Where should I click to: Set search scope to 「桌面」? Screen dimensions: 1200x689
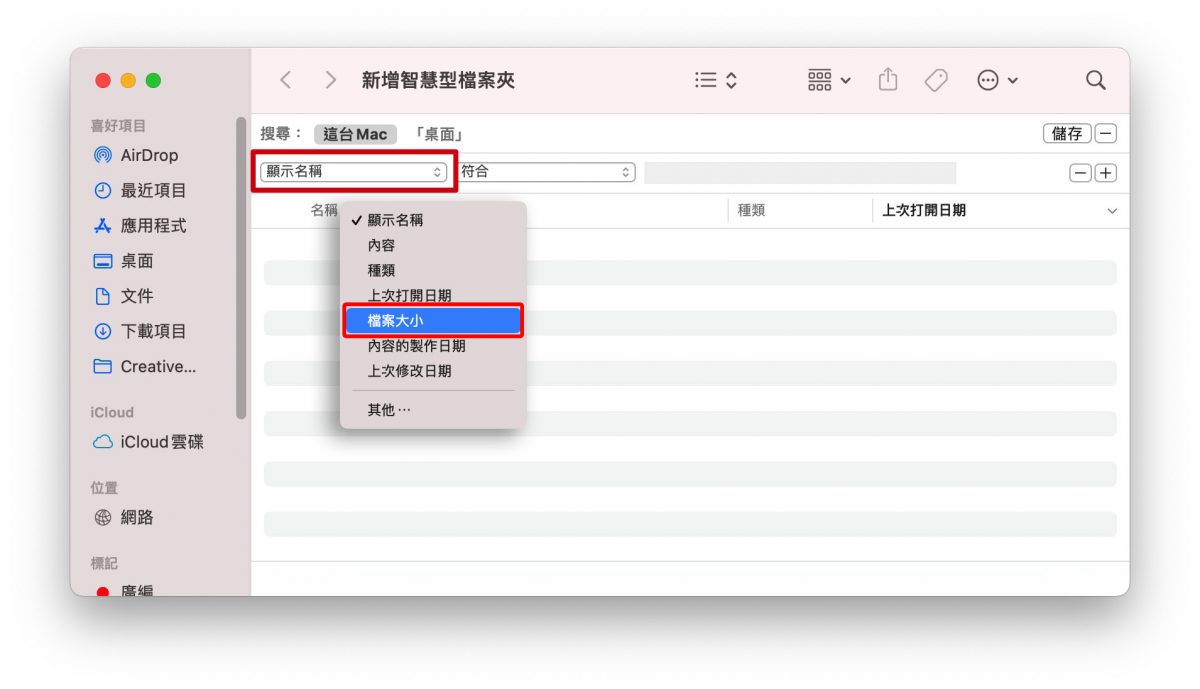pyautogui.click(x=438, y=134)
